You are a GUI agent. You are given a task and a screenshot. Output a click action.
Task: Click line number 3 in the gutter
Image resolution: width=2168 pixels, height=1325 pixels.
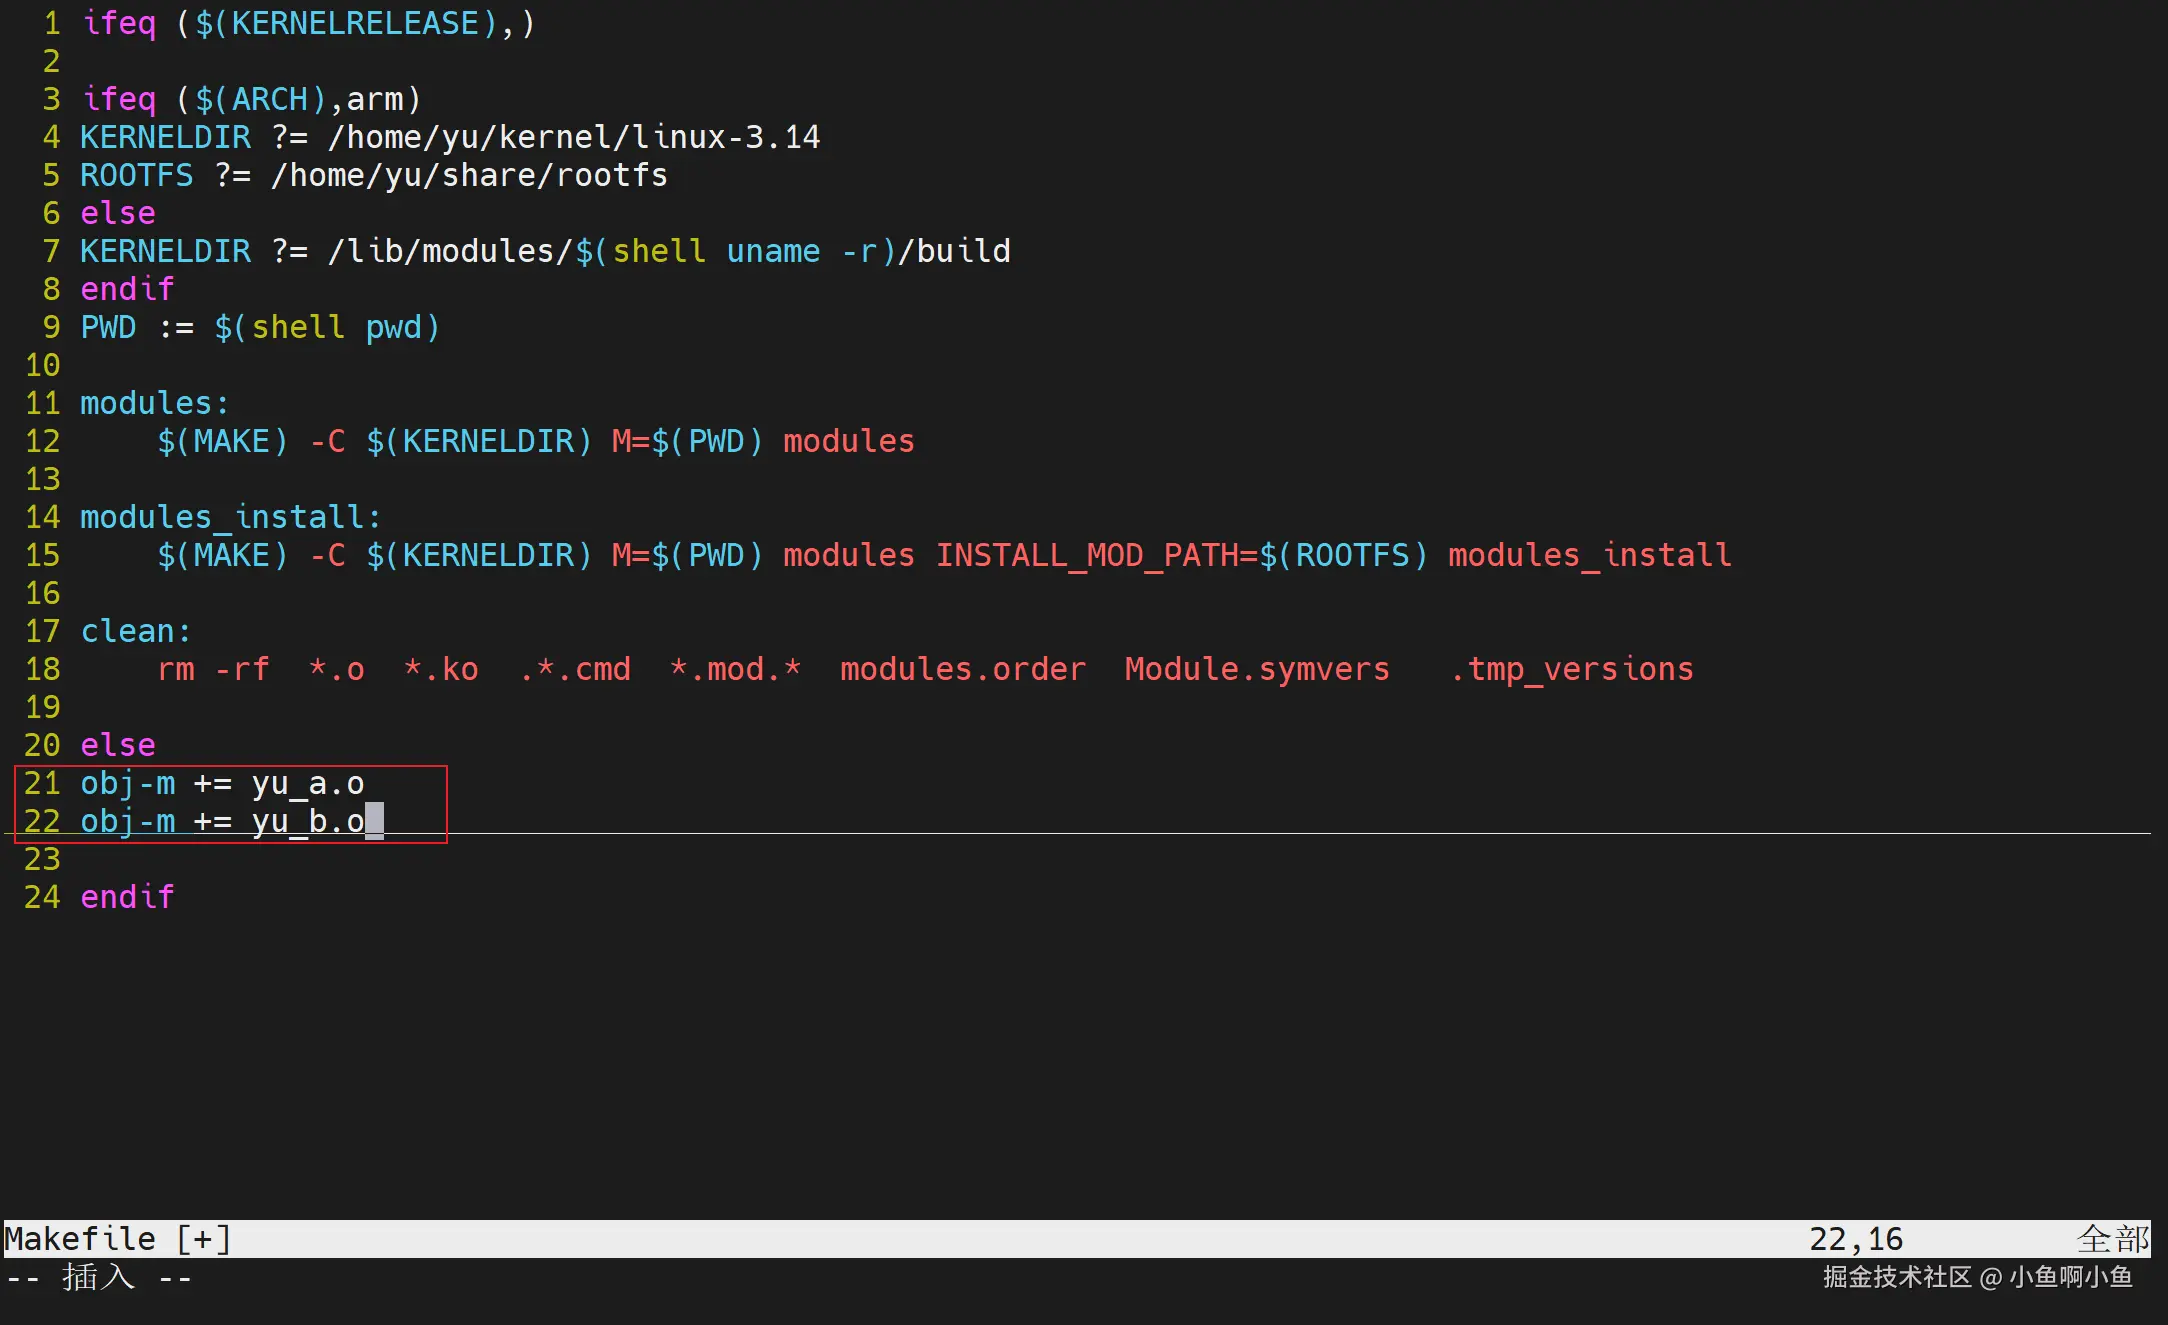(x=51, y=99)
